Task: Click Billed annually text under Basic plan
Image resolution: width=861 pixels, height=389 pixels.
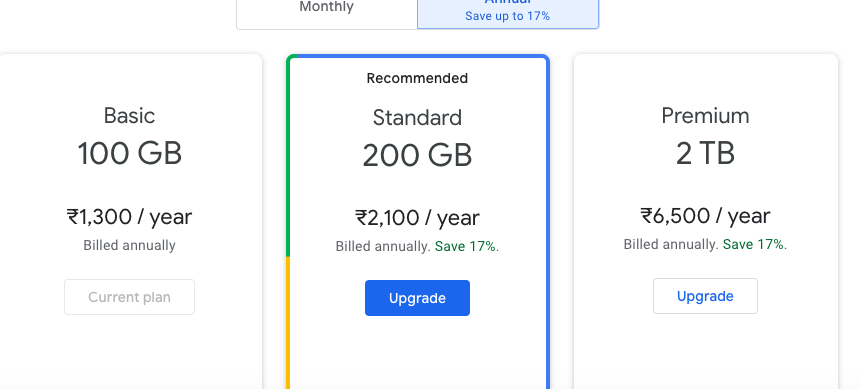Action: 130,245
